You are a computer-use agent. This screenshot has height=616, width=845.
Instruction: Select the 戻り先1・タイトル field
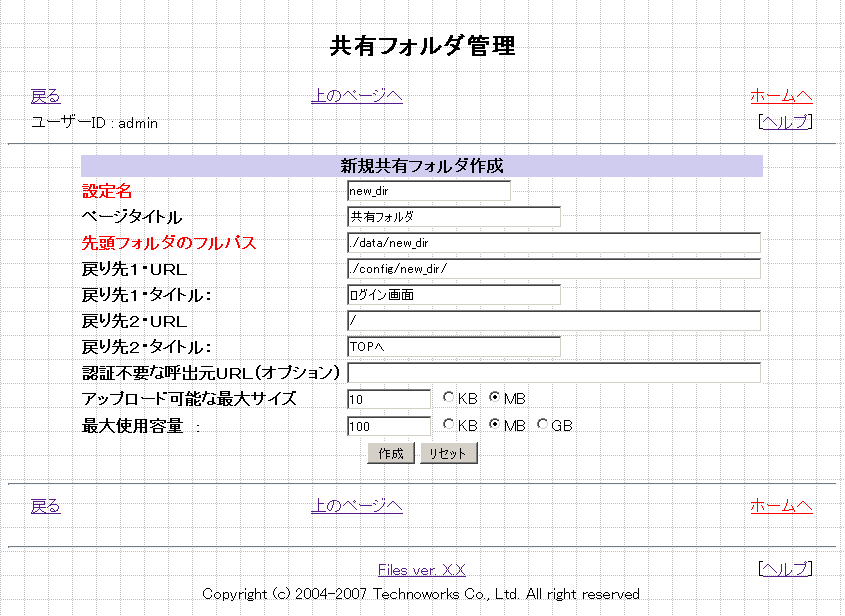(x=453, y=295)
